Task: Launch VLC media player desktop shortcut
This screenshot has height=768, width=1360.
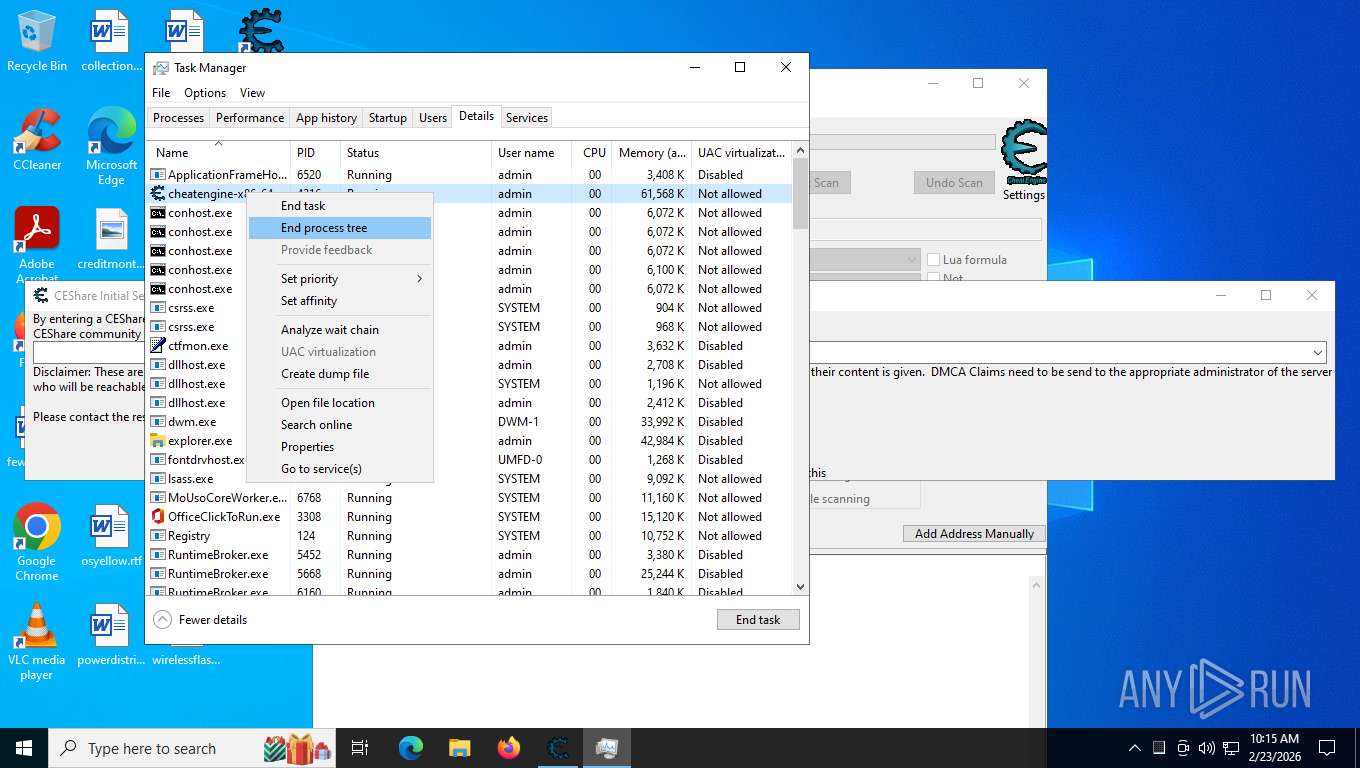Action: click(x=37, y=641)
